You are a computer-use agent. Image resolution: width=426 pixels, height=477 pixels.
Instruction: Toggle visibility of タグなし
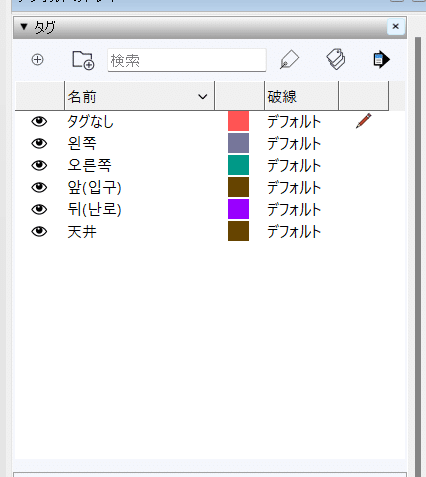[39, 121]
